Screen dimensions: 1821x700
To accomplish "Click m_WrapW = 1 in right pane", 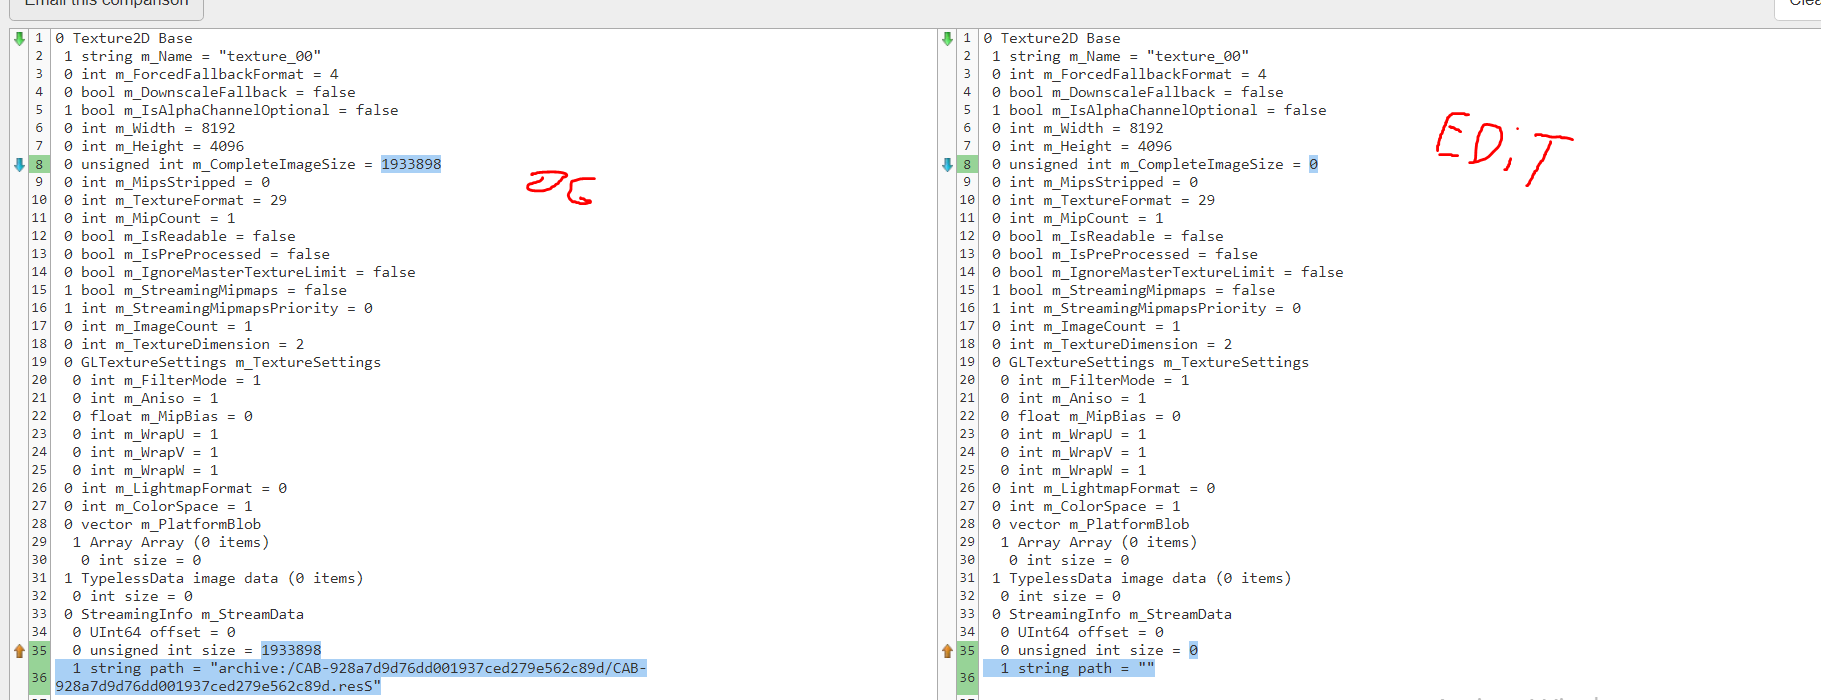I will click(1073, 470).
